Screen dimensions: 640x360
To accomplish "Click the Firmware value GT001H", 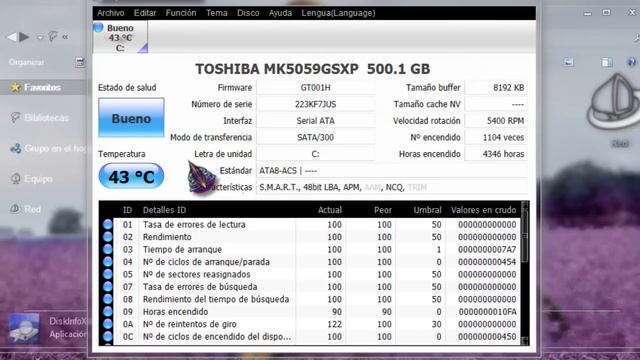I will [x=316, y=87].
